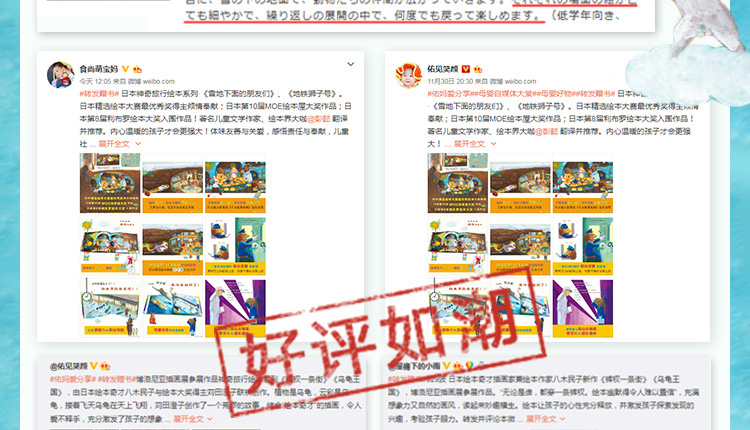The height and width of the screenshot is (430, 750).
Task: Open top-middle thumbnail in 食尚萌宝妈's image grid
Action: pos(173,183)
